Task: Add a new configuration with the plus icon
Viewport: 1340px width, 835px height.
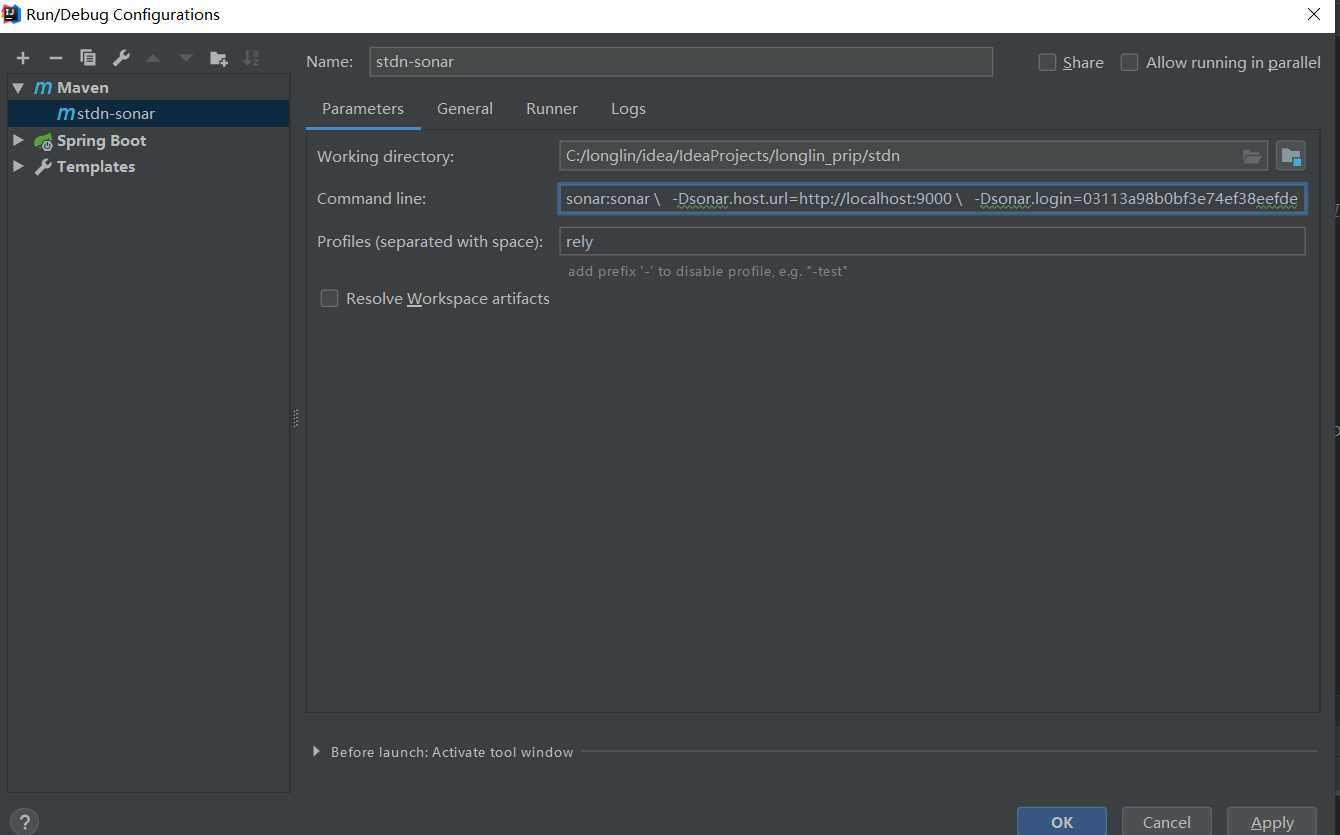Action: coord(23,58)
